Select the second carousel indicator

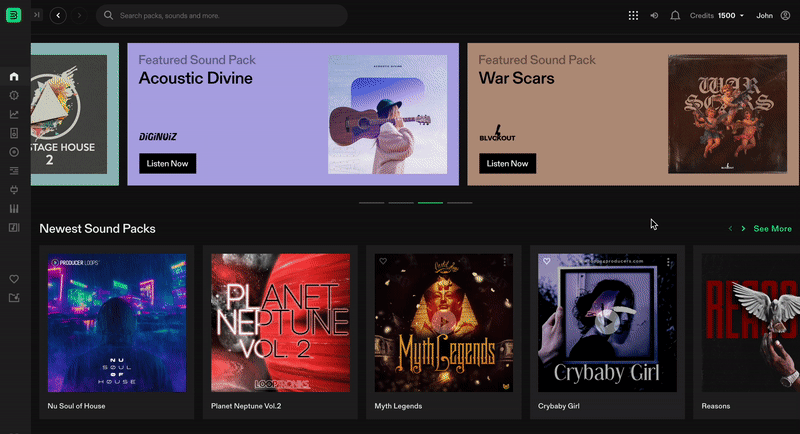click(x=401, y=203)
